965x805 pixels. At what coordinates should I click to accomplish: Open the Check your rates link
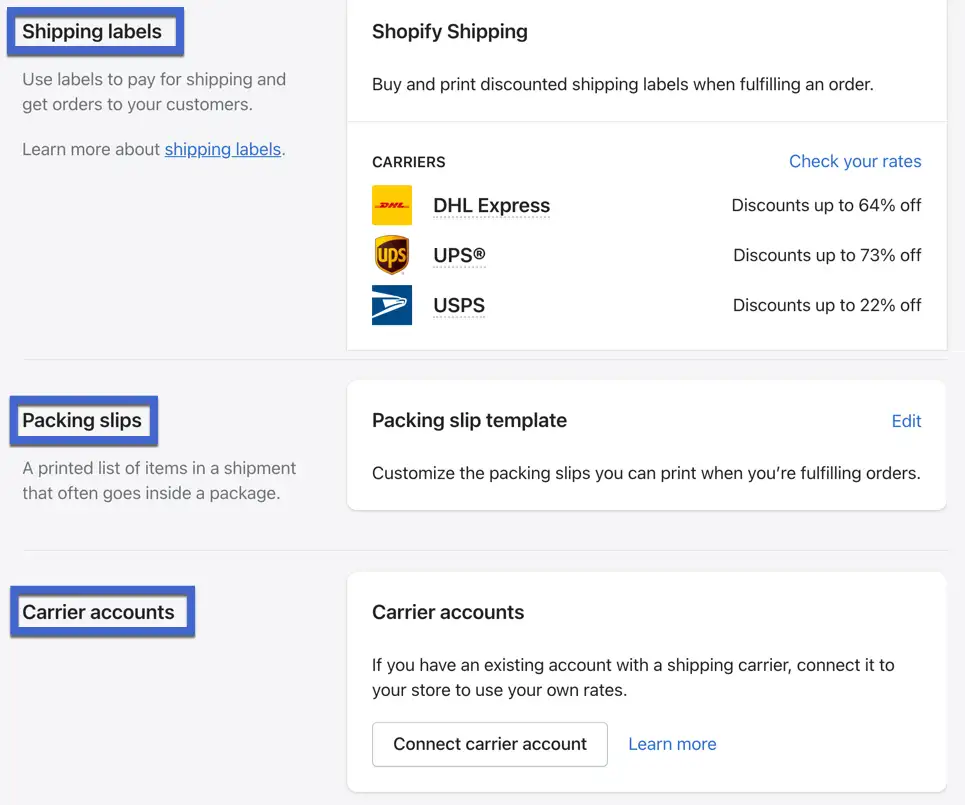tap(855, 161)
